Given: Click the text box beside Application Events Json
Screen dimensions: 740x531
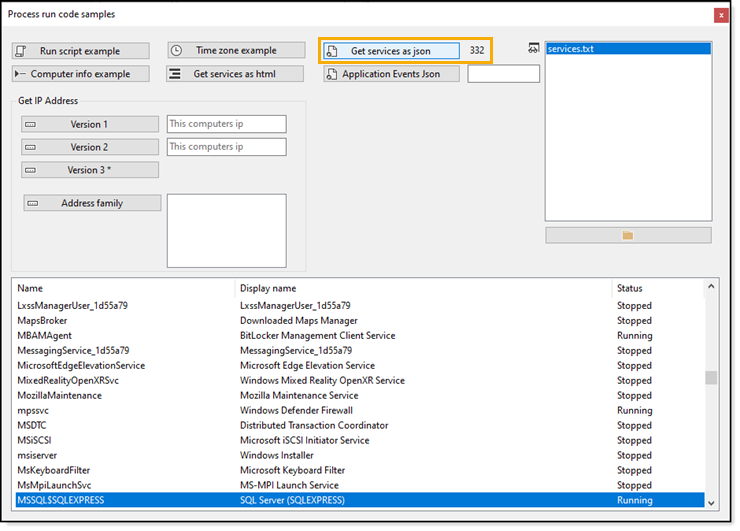Looking at the screenshot, I should 504,74.
